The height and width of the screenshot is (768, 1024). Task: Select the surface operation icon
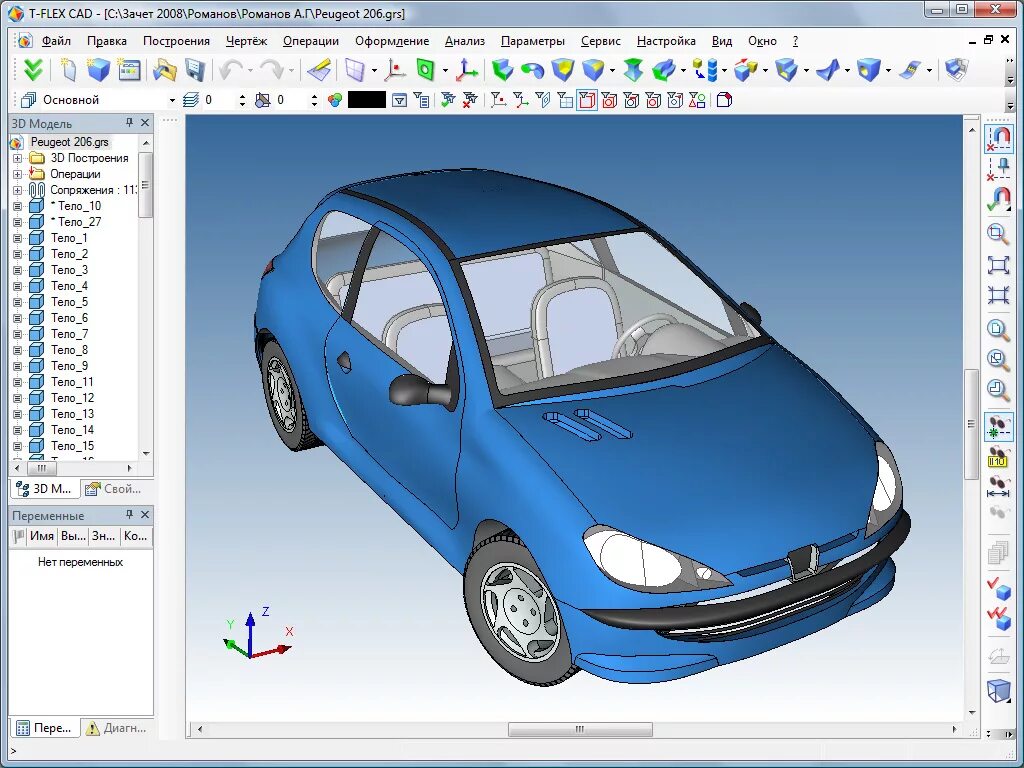[x=828, y=69]
